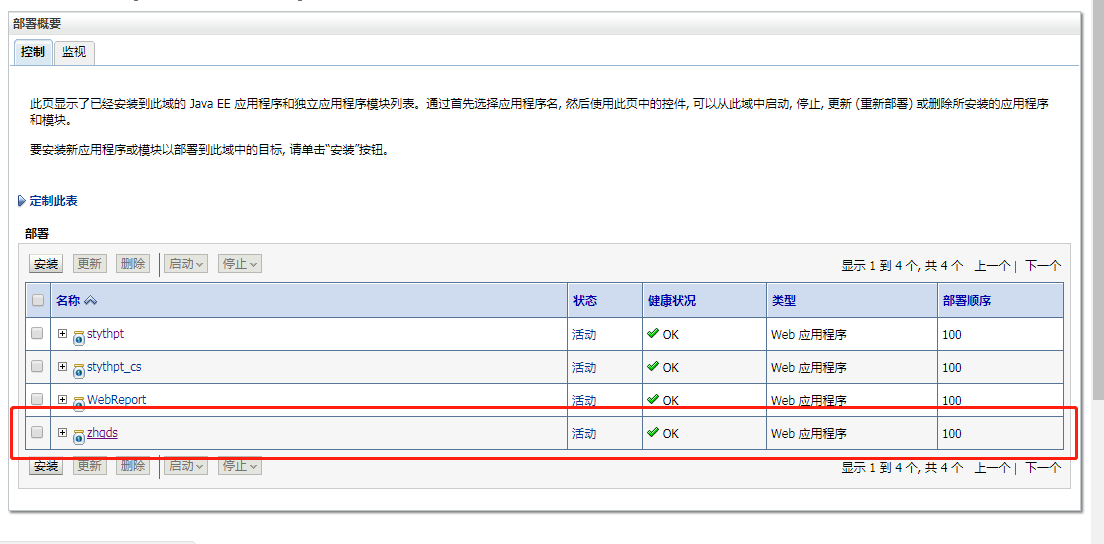Toggle the select-all checkbox in table header
1104x544 pixels.
pos(37,301)
